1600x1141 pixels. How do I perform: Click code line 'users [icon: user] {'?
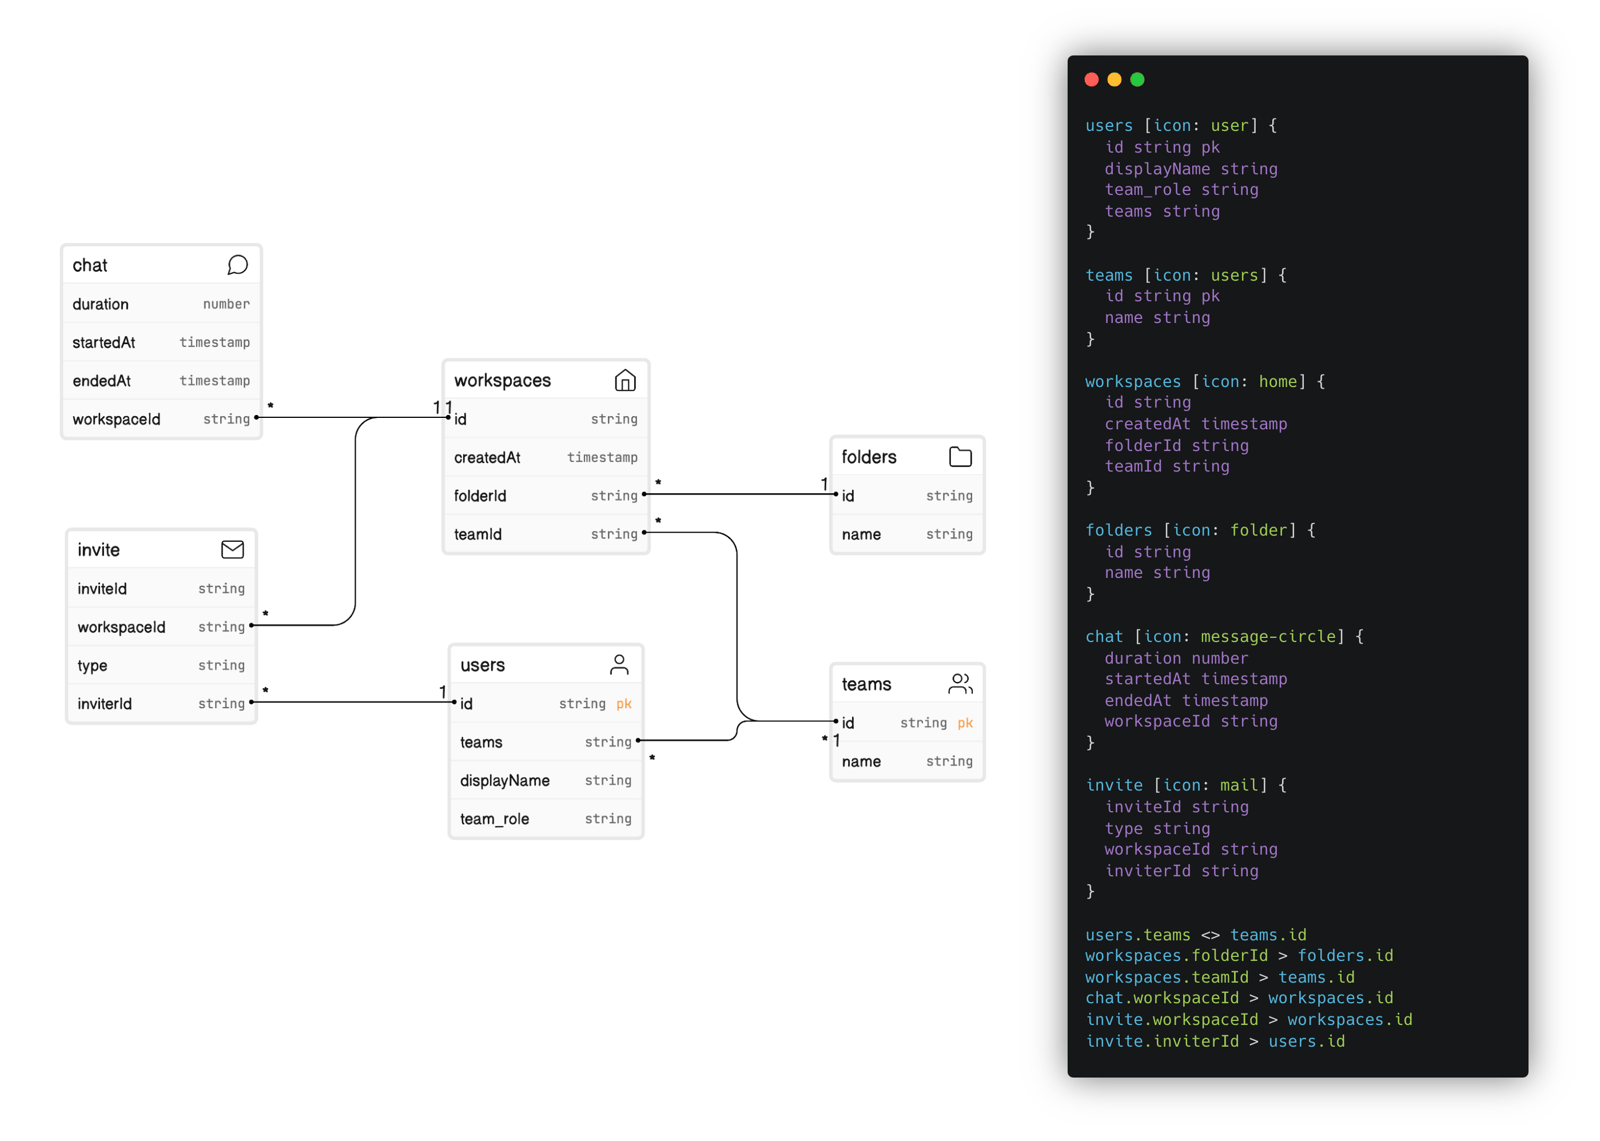1181,126
